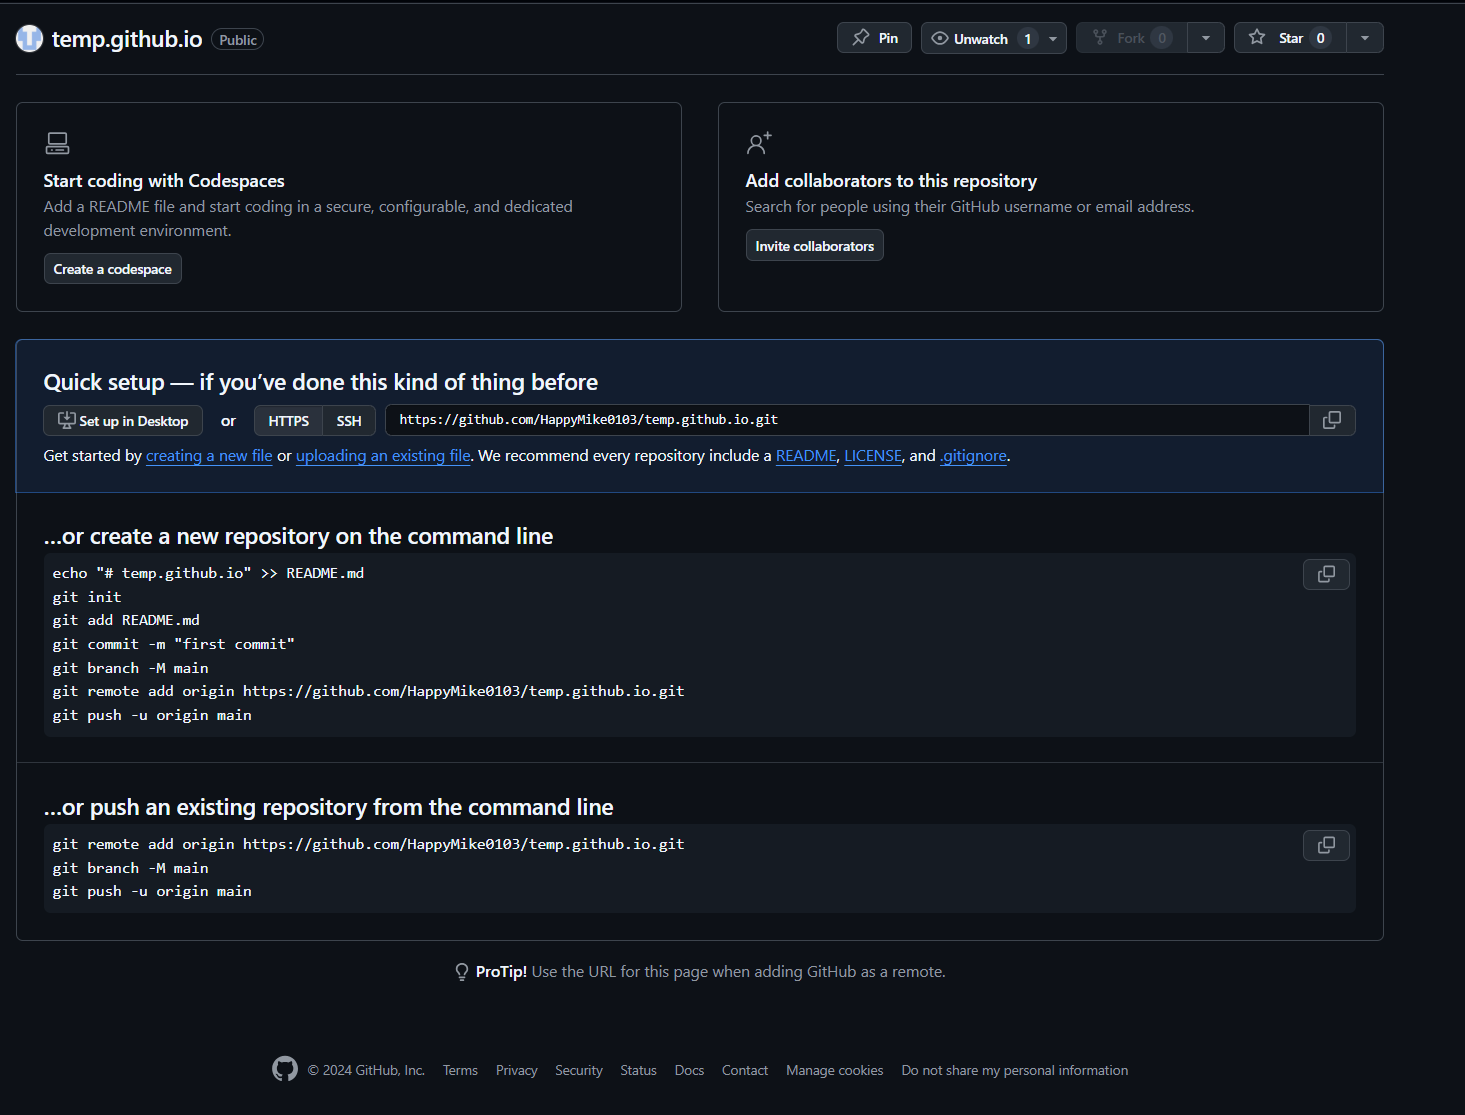
Task: Copy the create new repository commands
Action: click(1326, 574)
